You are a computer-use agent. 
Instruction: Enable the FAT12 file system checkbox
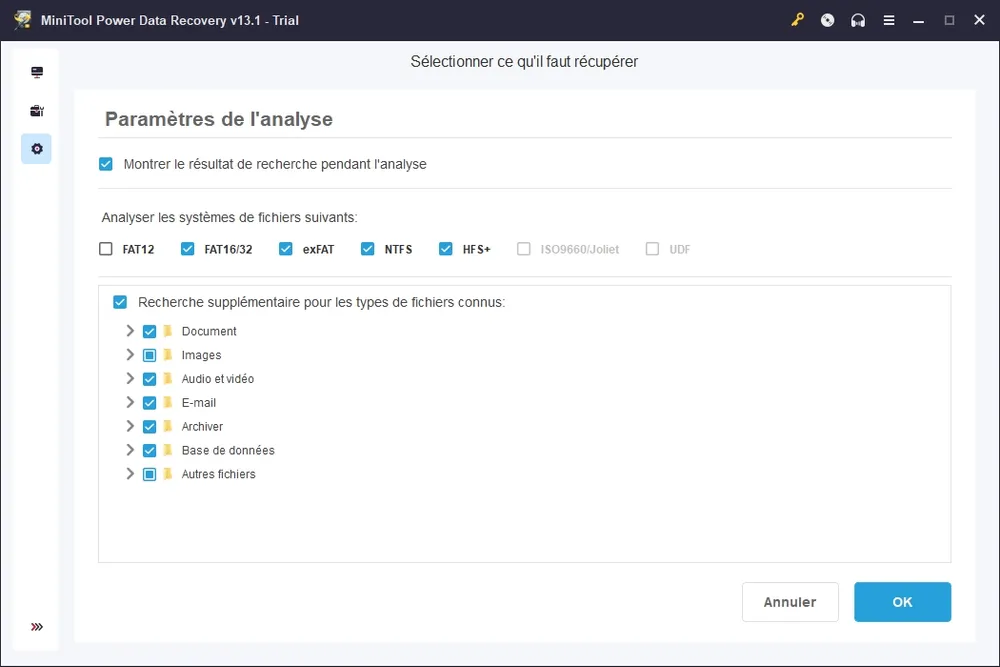click(106, 249)
